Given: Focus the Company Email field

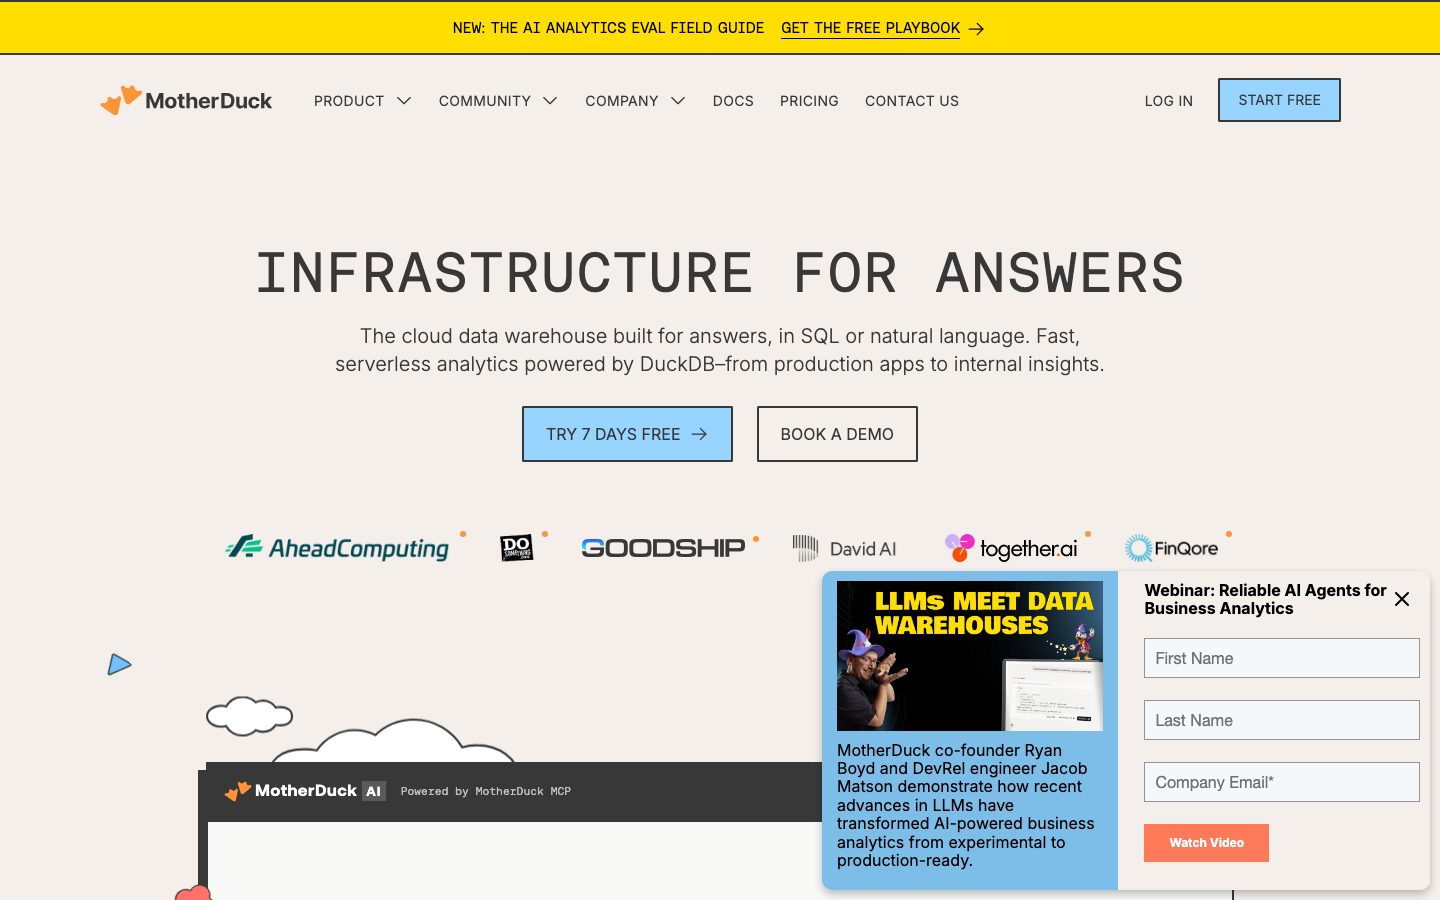Looking at the screenshot, I should click(x=1282, y=782).
